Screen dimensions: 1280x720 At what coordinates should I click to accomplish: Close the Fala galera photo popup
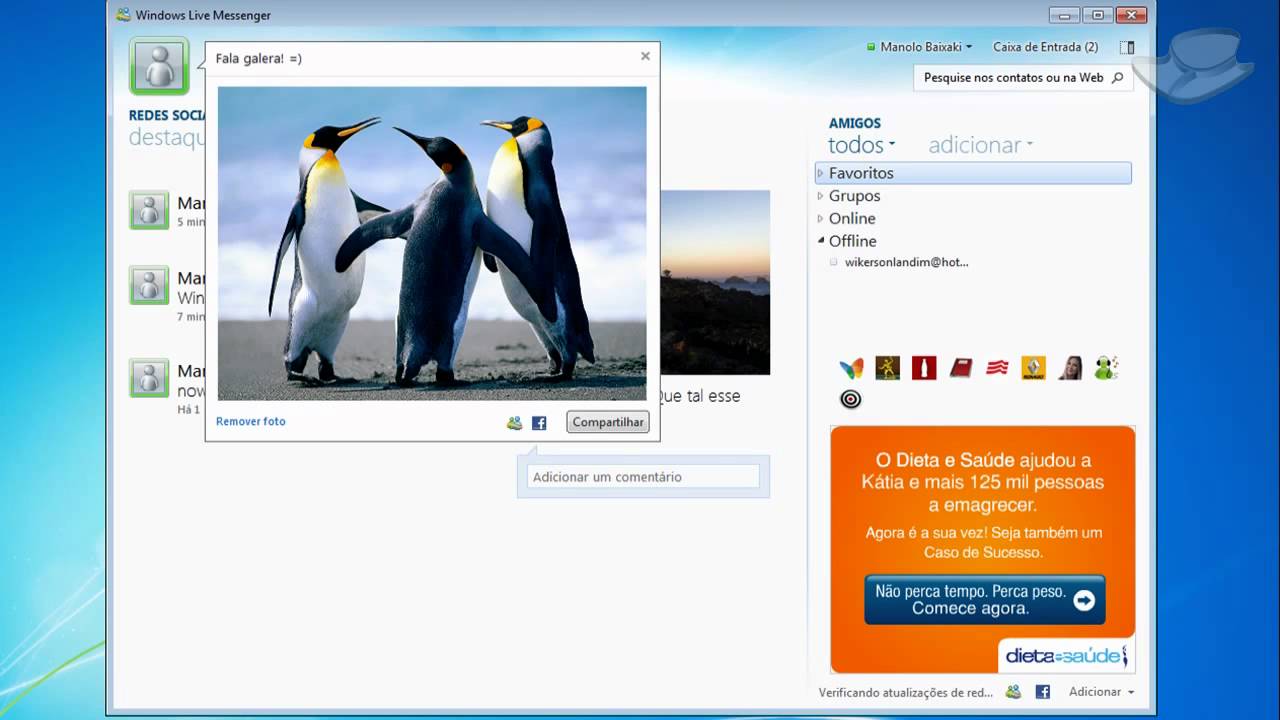(x=645, y=56)
